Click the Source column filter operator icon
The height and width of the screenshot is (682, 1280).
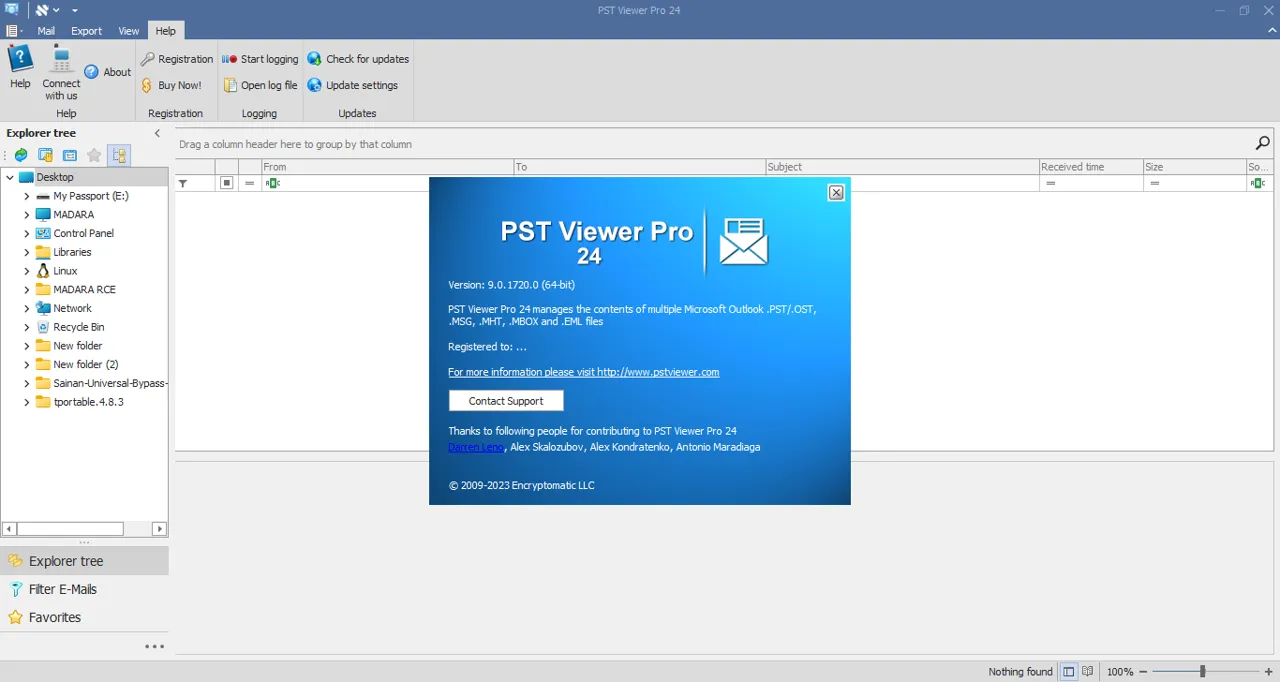1257,183
